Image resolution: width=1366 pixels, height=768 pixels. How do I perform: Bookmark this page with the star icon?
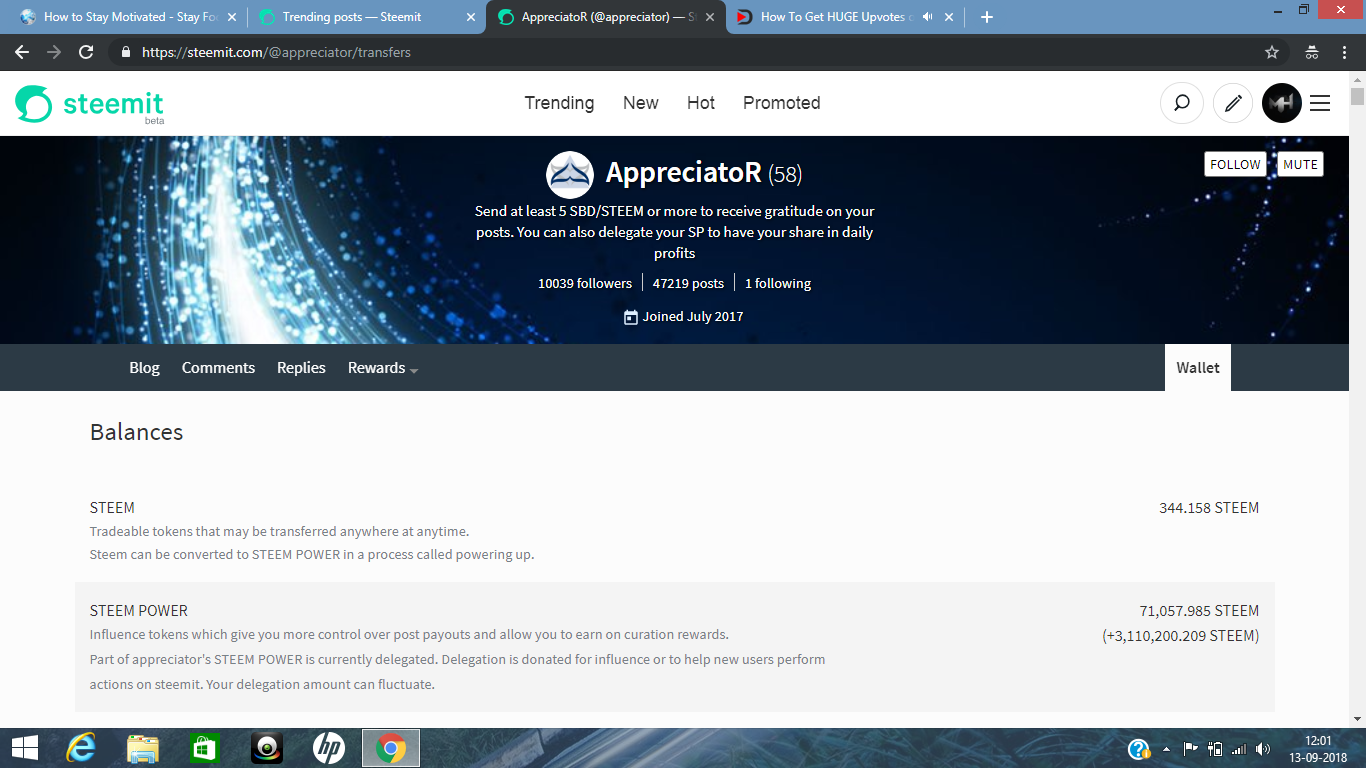coord(1272,52)
